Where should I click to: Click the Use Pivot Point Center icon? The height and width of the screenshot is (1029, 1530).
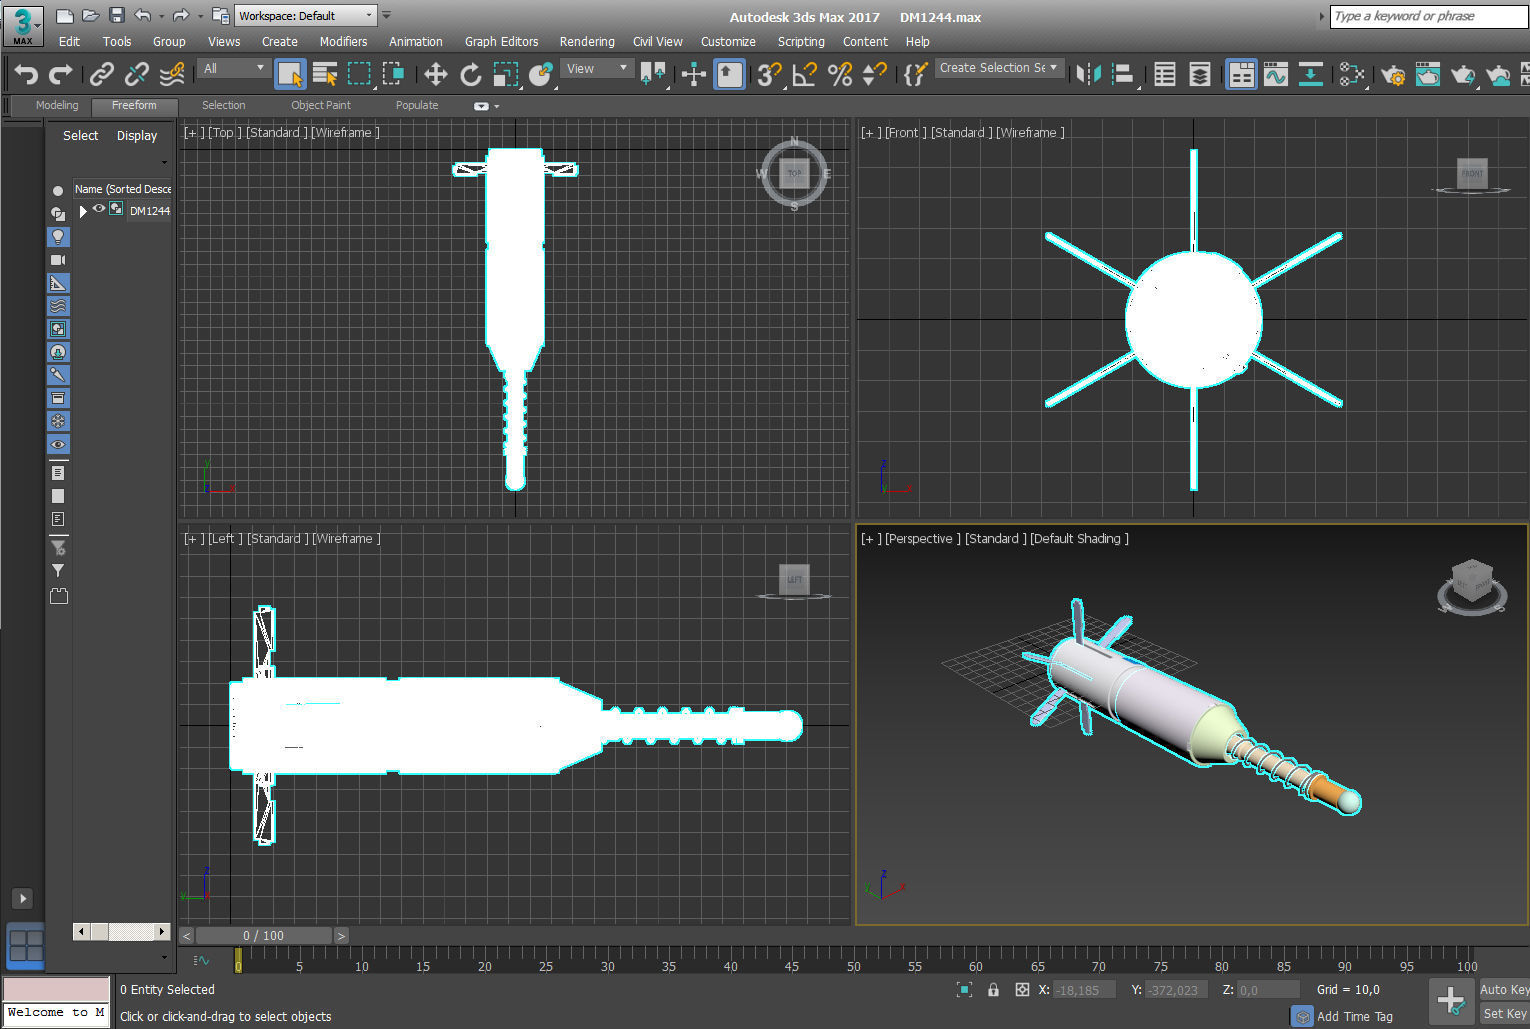point(654,74)
